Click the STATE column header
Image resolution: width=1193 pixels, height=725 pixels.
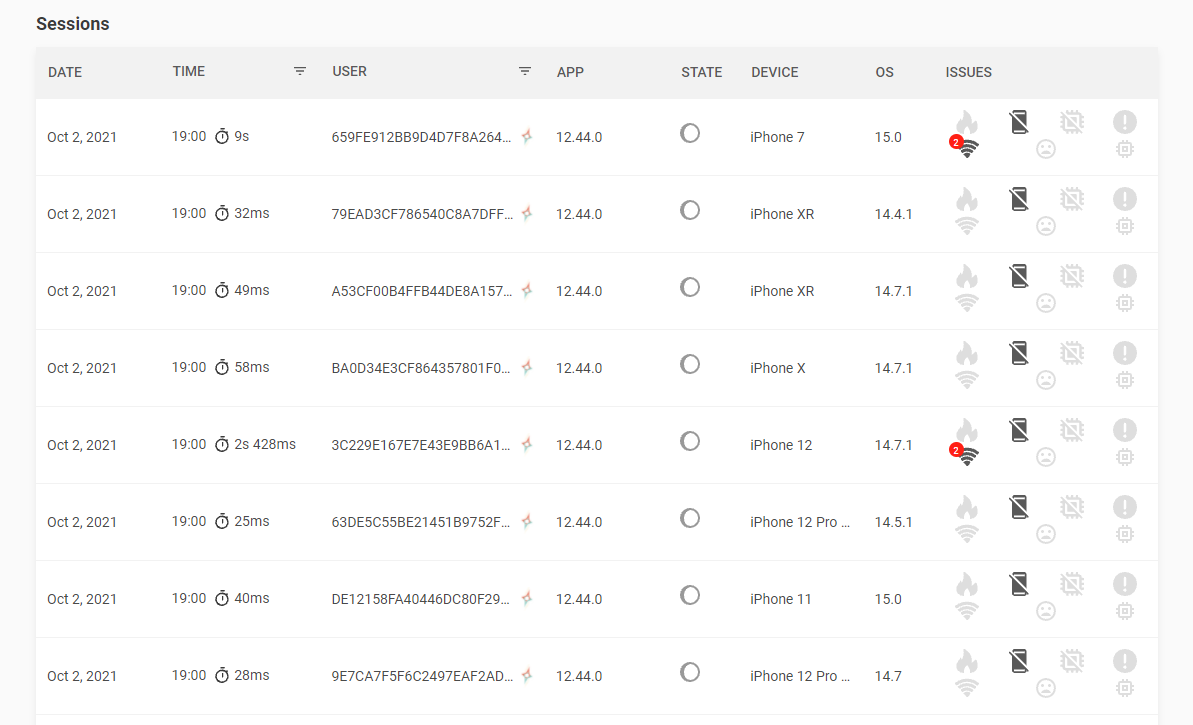[x=701, y=72]
